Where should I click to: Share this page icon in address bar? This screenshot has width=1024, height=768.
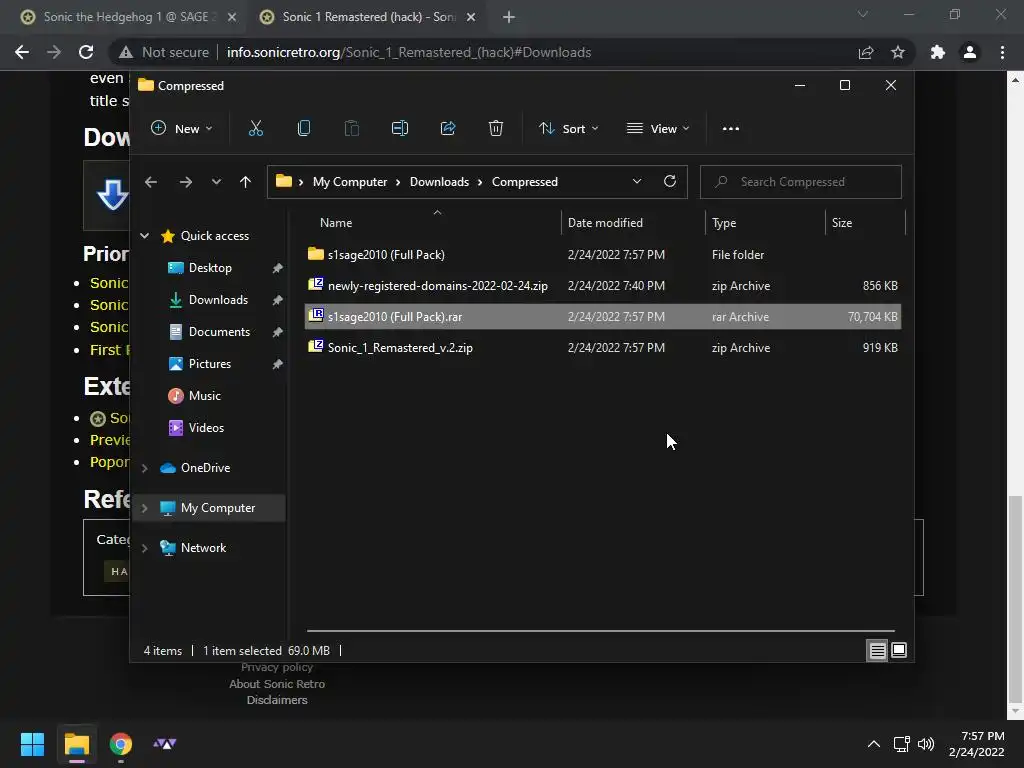pyautogui.click(x=866, y=52)
